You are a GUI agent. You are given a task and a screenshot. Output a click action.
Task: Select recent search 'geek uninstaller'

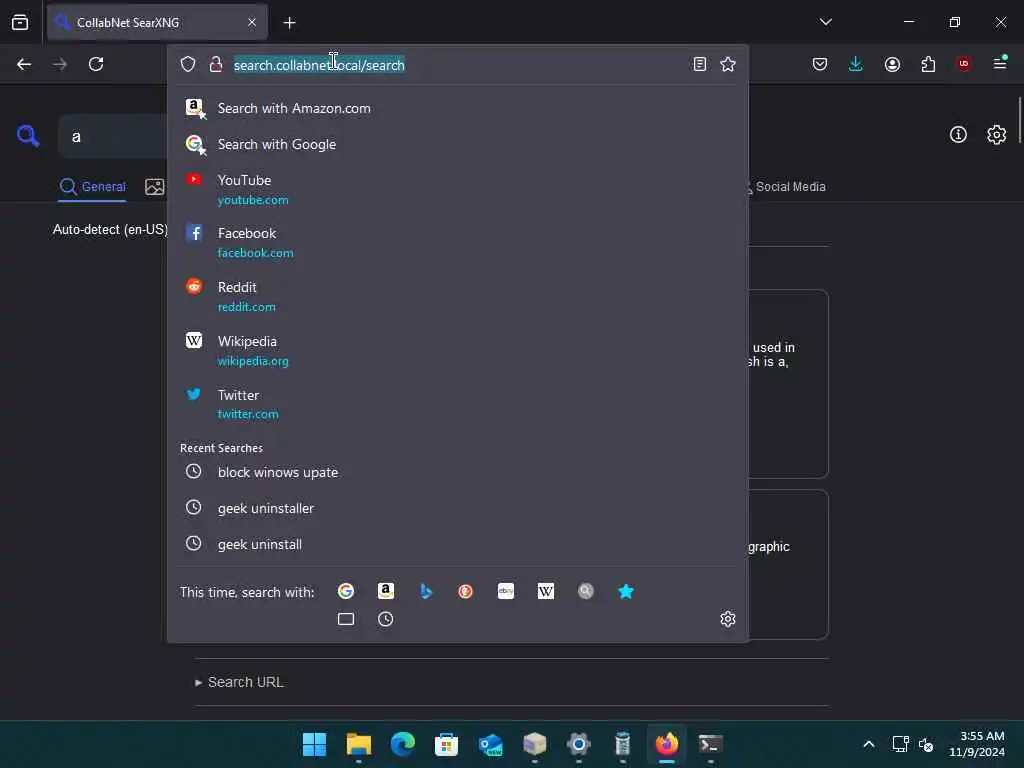click(x=457, y=508)
